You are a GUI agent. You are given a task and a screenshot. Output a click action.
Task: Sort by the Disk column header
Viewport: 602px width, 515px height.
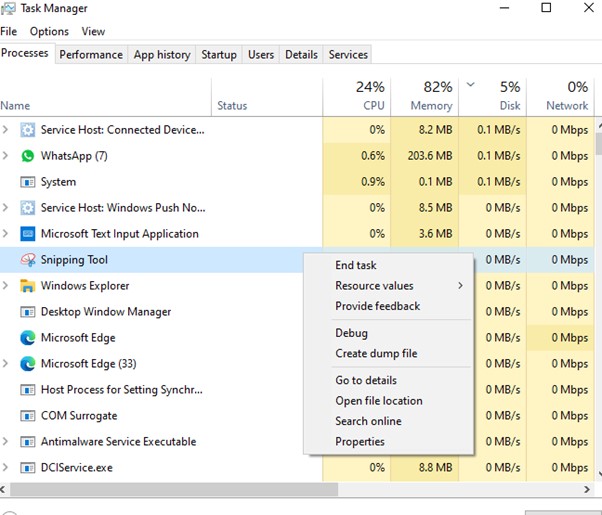(x=493, y=98)
